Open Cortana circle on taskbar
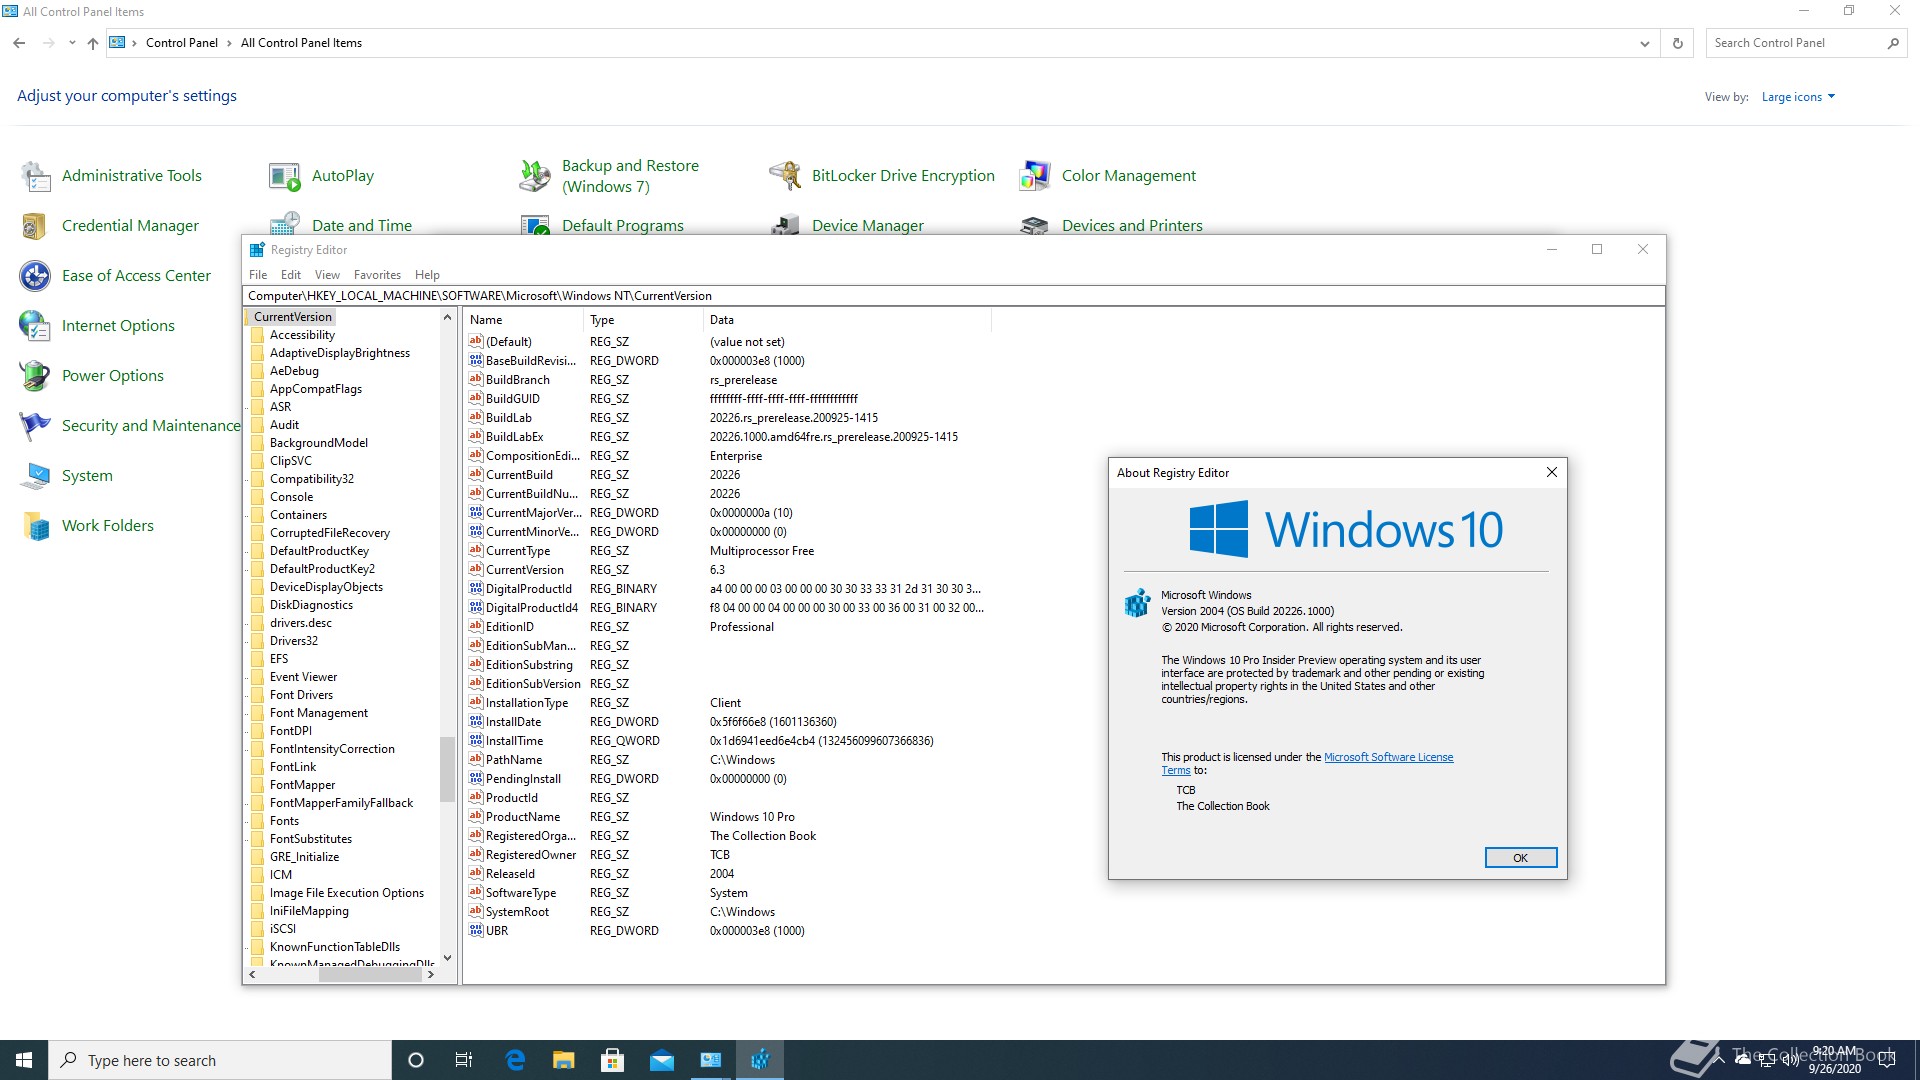 tap(416, 1060)
